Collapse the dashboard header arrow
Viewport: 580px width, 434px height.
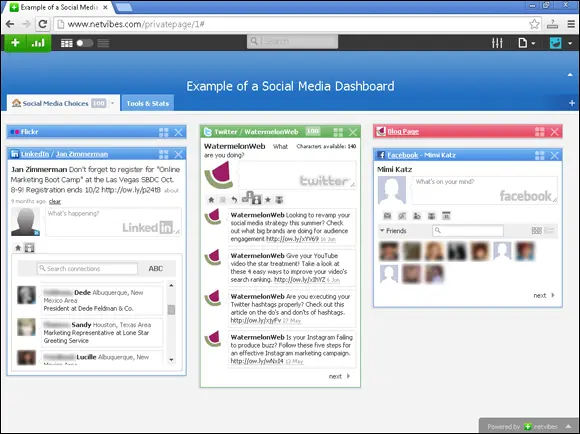pos(570,75)
